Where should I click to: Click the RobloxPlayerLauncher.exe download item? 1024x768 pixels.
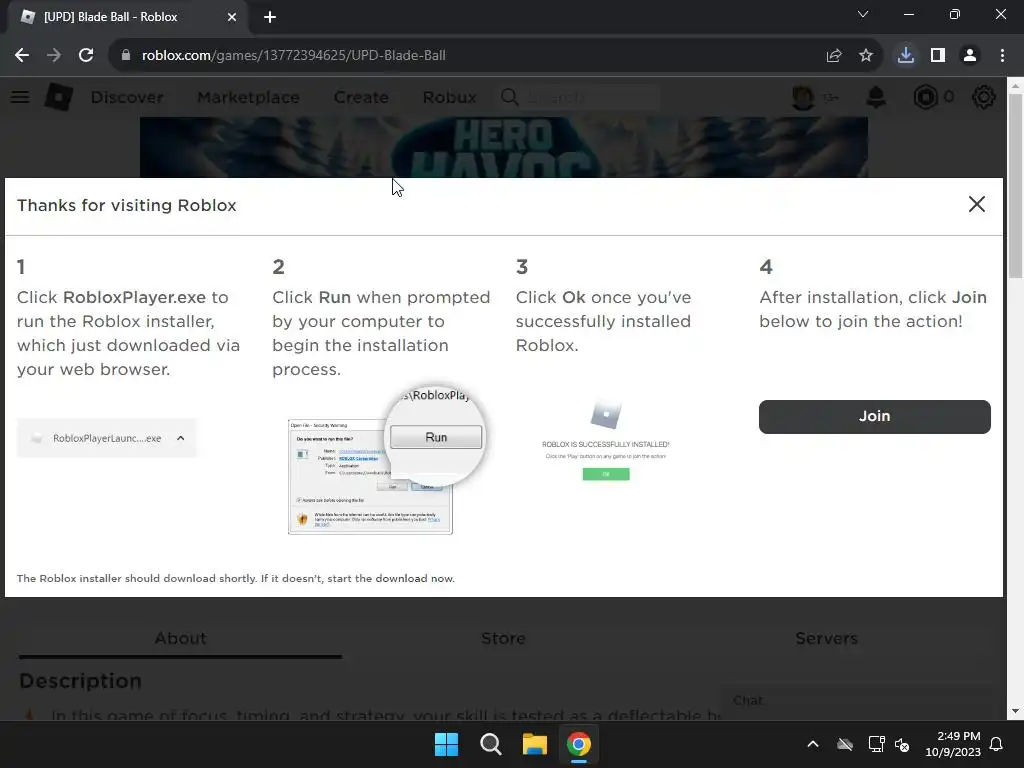106,438
